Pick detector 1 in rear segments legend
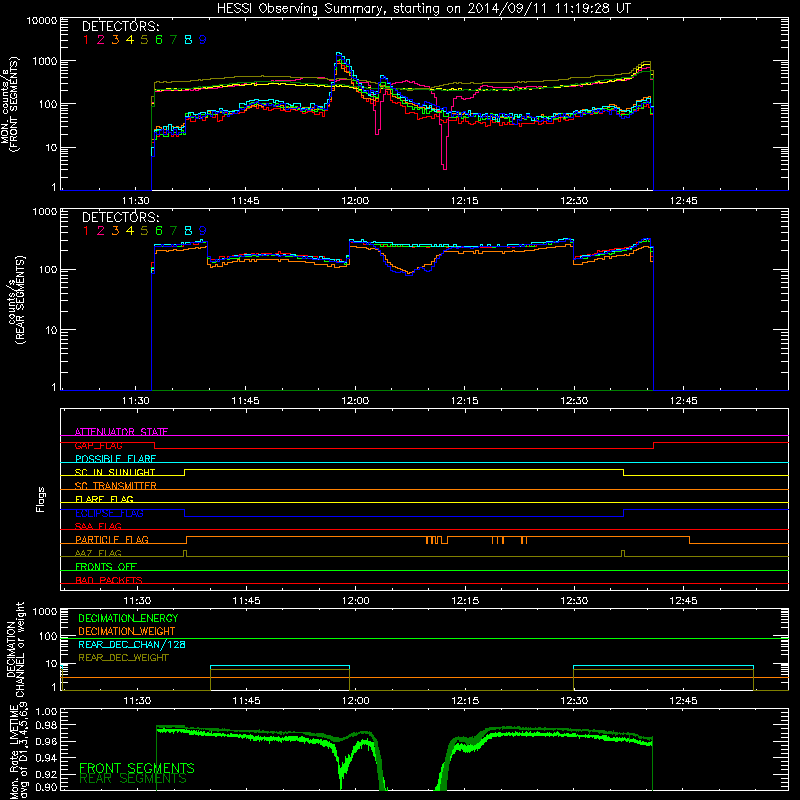Viewport: 800px width, 800px height. tap(86, 231)
